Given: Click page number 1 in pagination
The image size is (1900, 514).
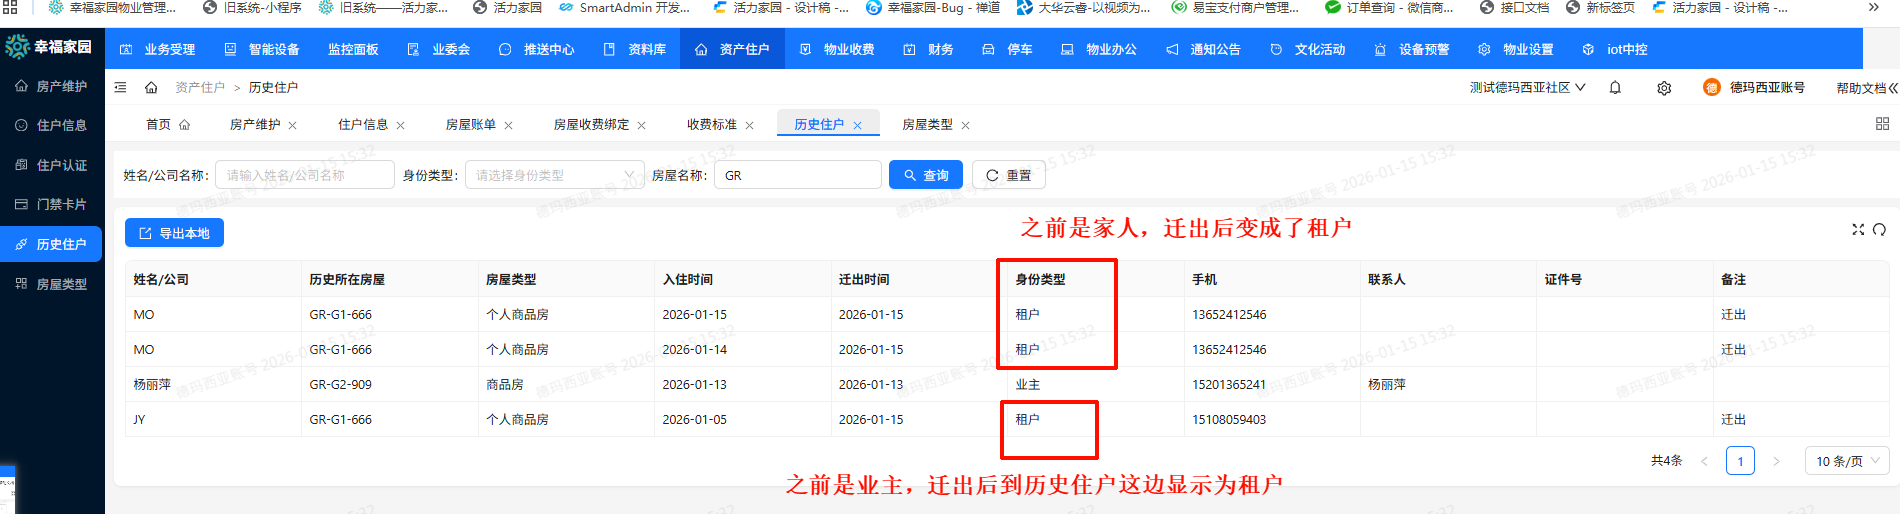Looking at the screenshot, I should click(x=1740, y=461).
